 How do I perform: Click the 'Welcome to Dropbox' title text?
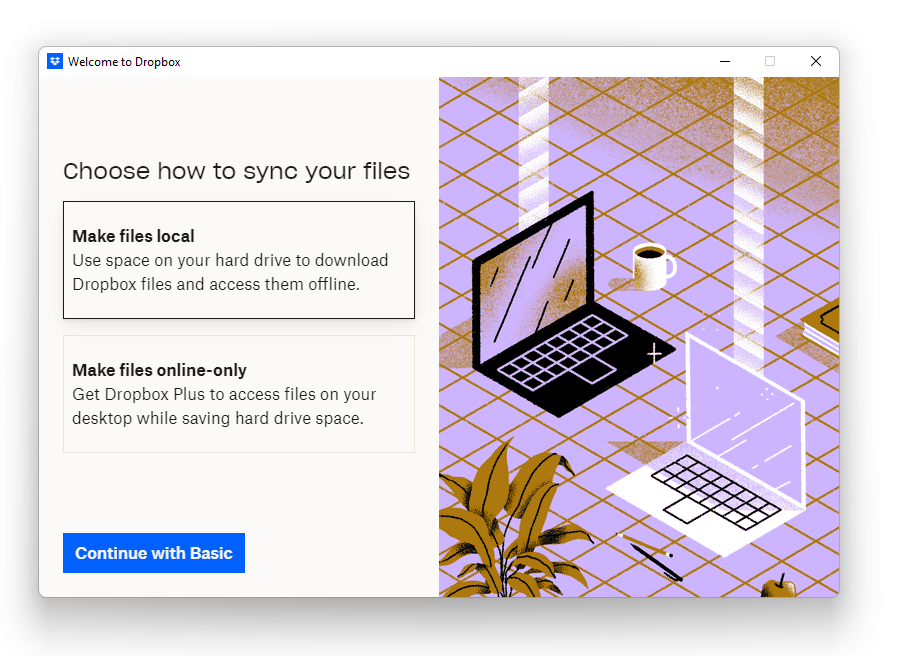point(124,62)
